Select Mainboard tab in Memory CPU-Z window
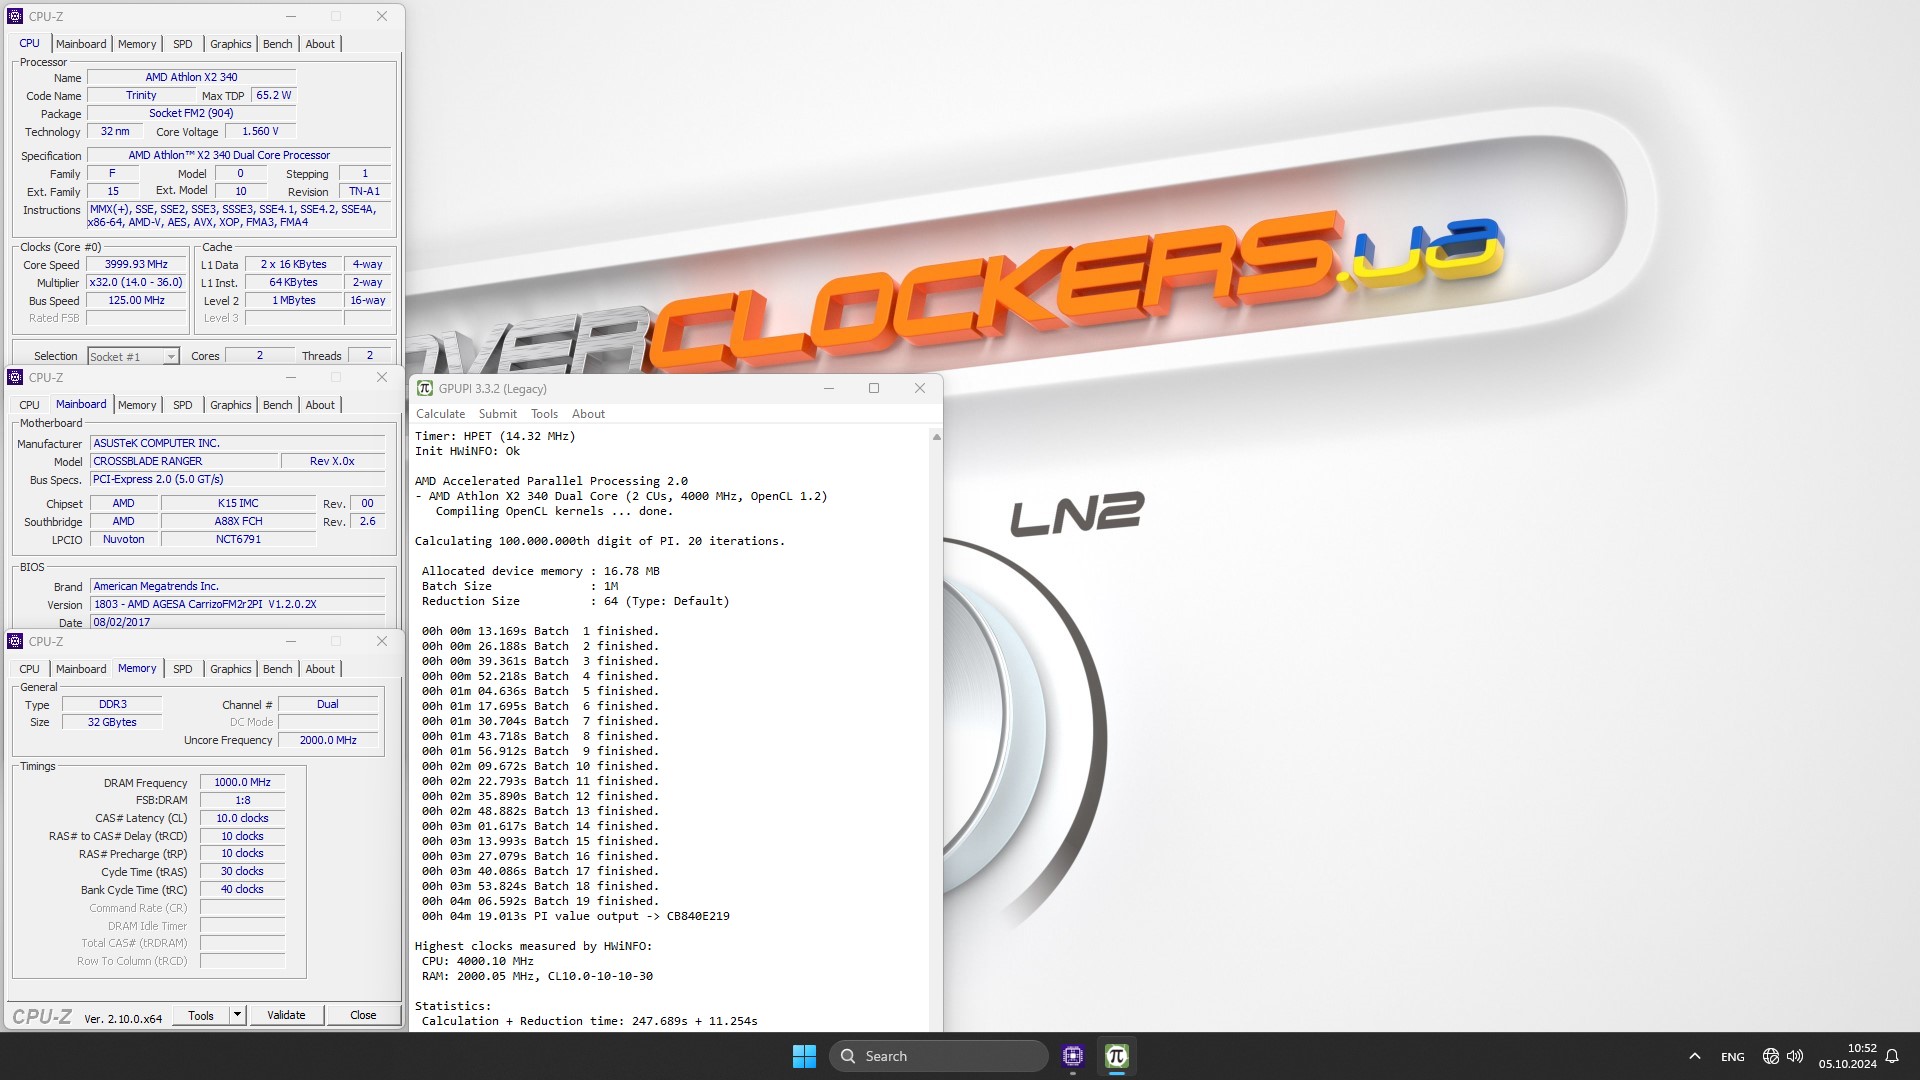This screenshot has height=1080, width=1920. (81, 669)
